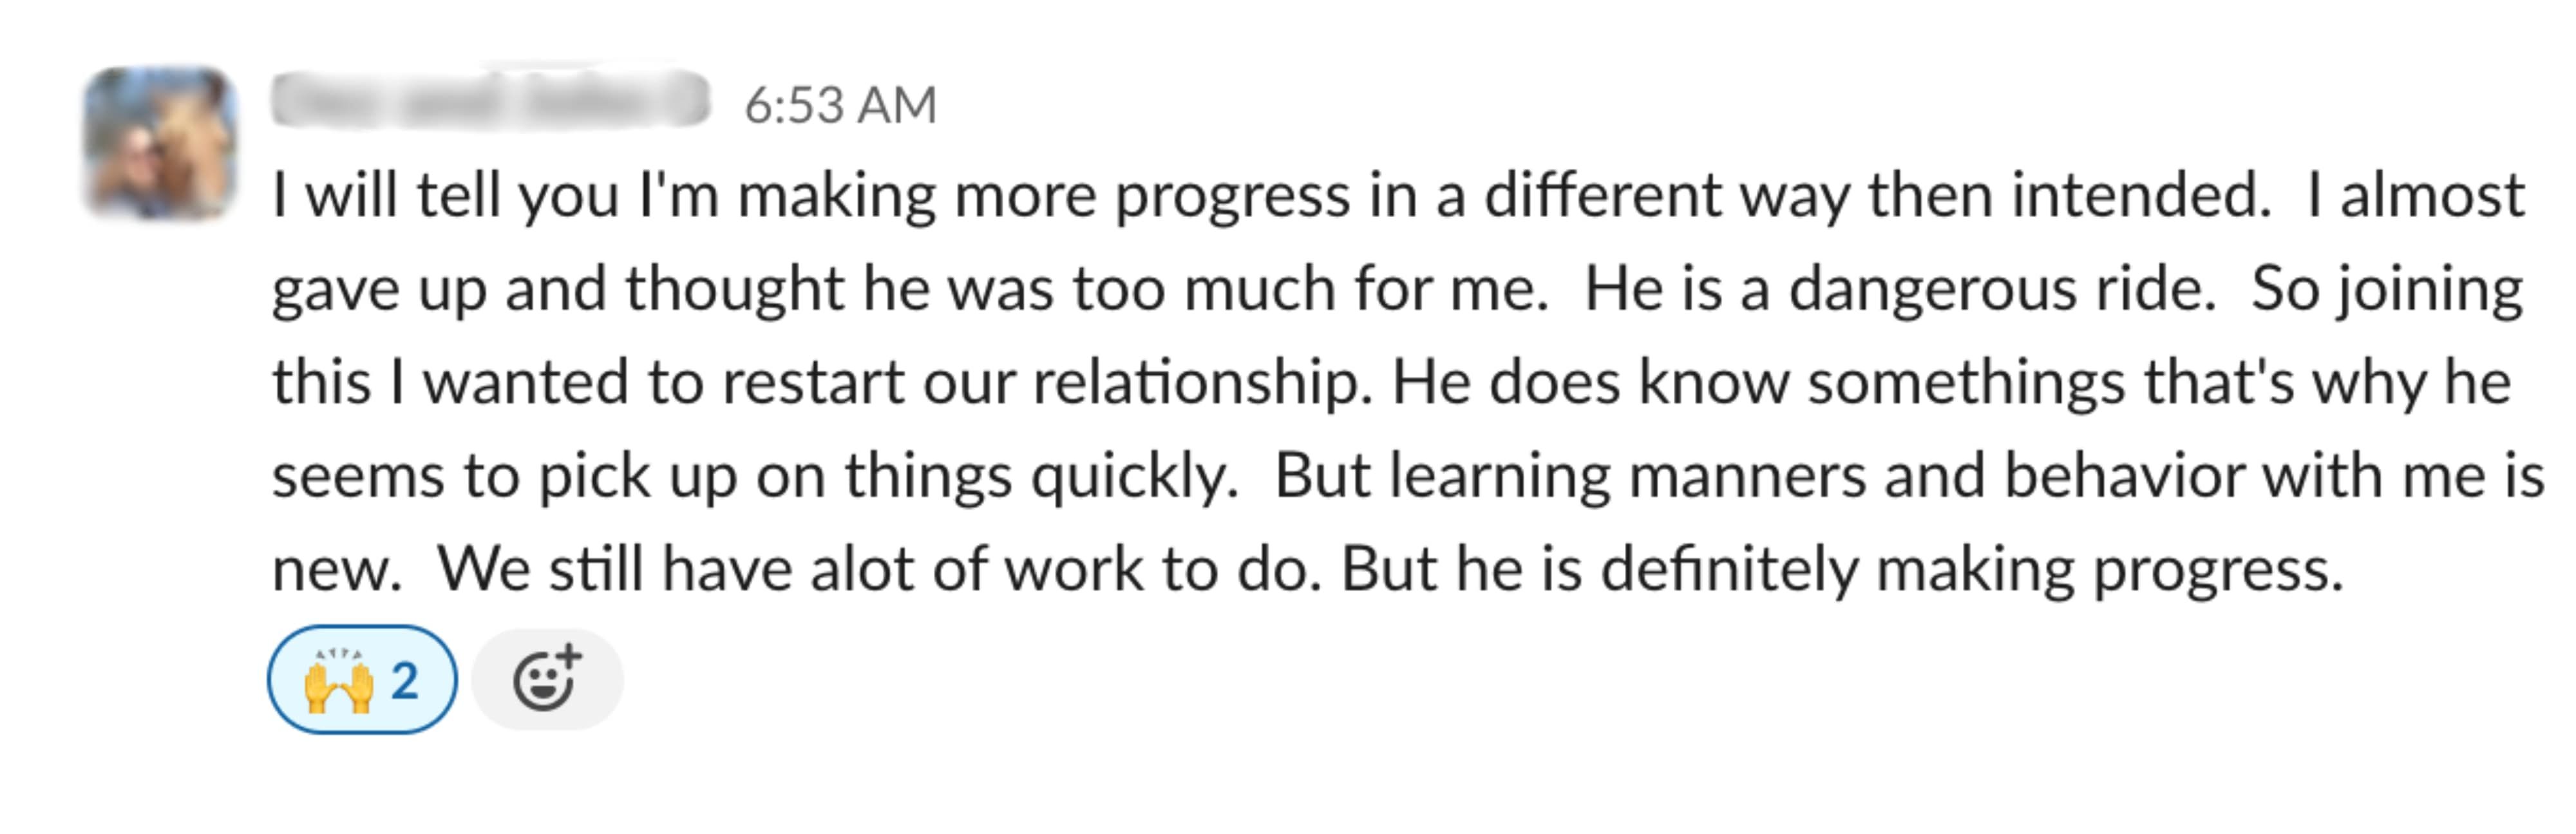Open the add reaction emoji picker
The height and width of the screenshot is (834, 2576).
pos(547,680)
